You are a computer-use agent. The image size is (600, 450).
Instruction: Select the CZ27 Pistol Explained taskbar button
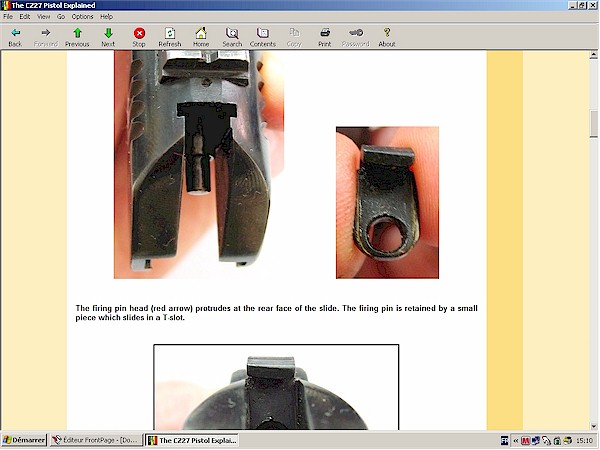pos(192,440)
